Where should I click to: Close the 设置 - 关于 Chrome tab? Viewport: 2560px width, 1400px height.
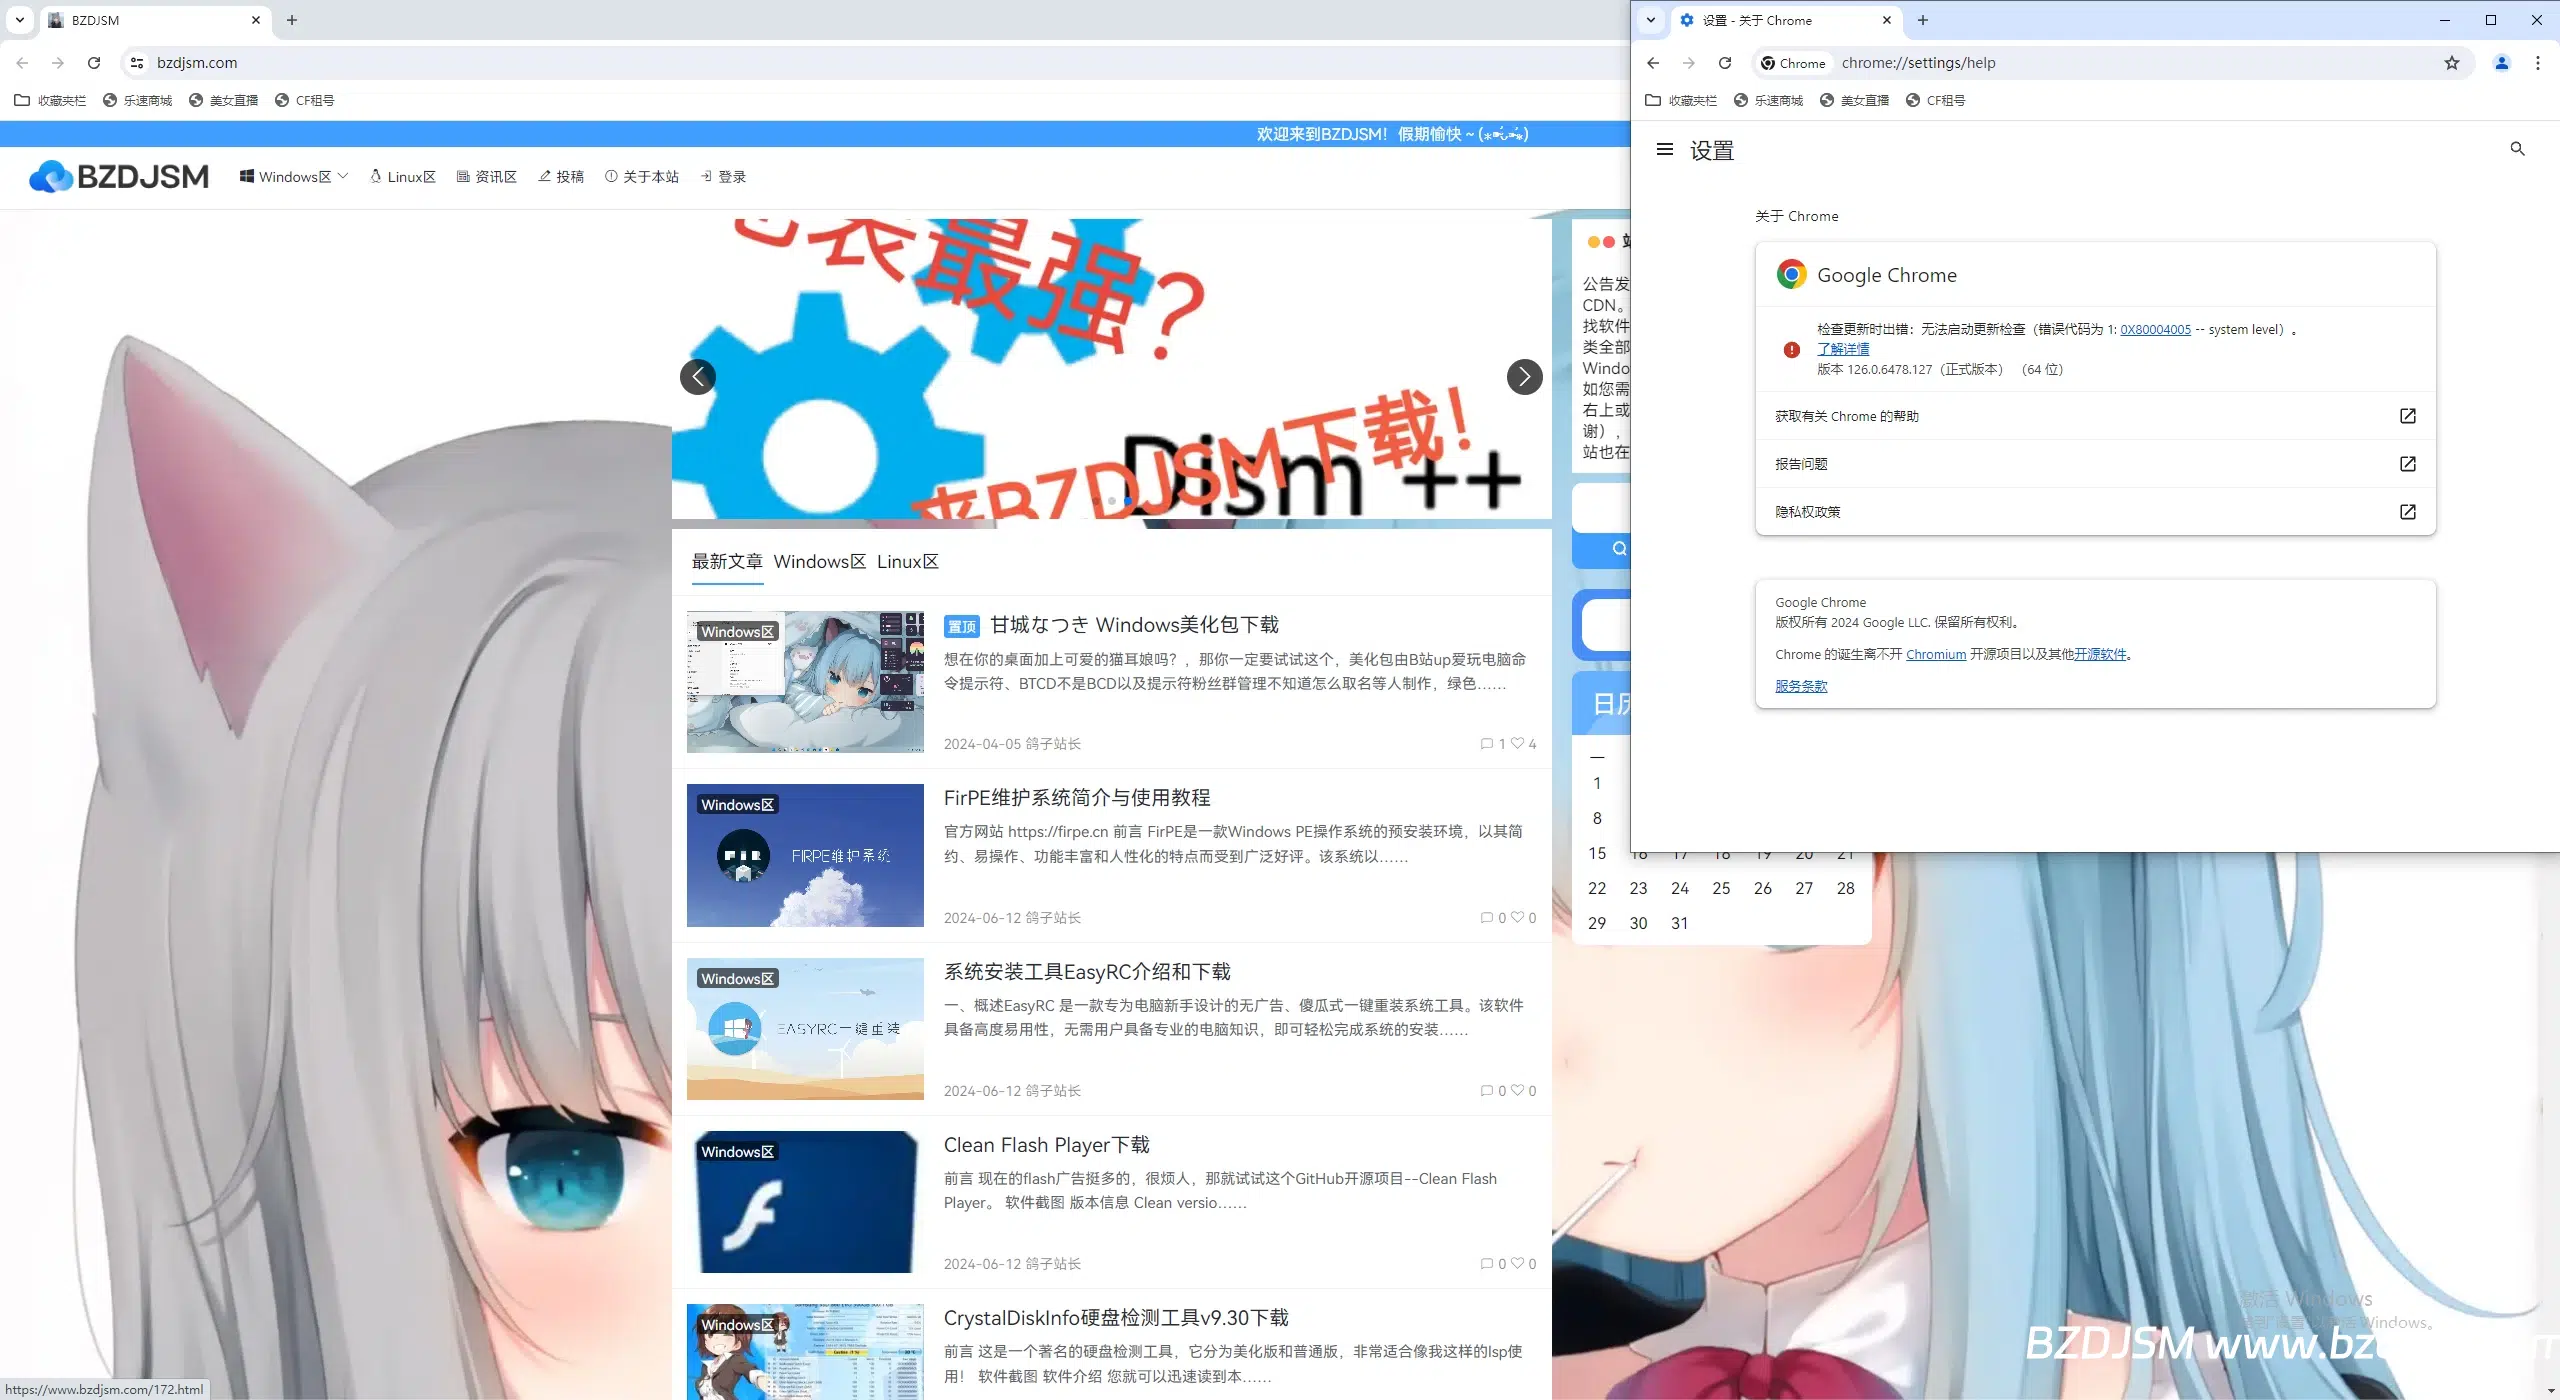(1887, 20)
